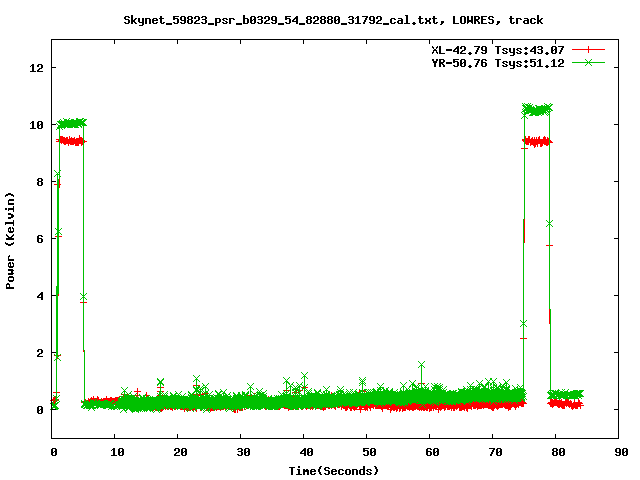Select the YR-50.76 Tsys:51.12 legend entry
This screenshot has width=640, height=480.
(x=498, y=63)
